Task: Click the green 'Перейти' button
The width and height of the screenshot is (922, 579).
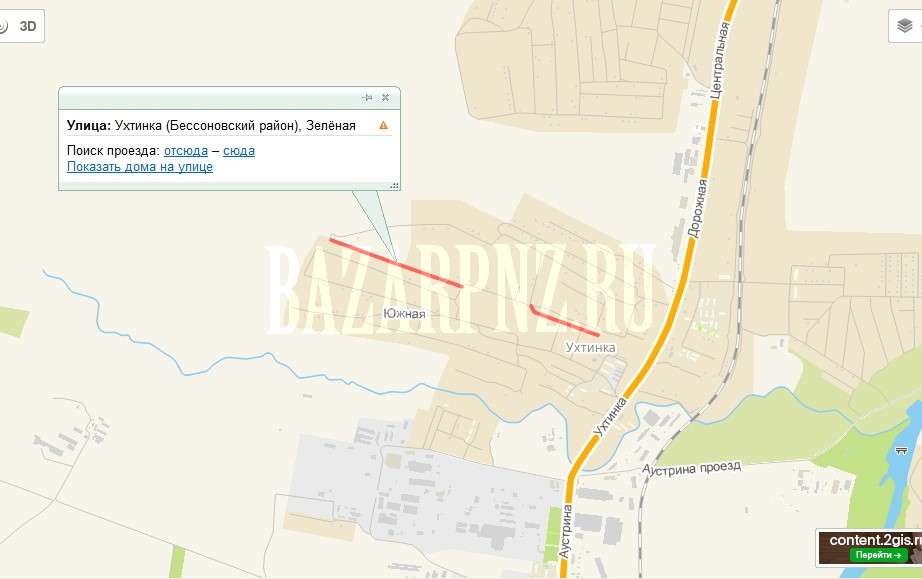Action: (x=878, y=555)
